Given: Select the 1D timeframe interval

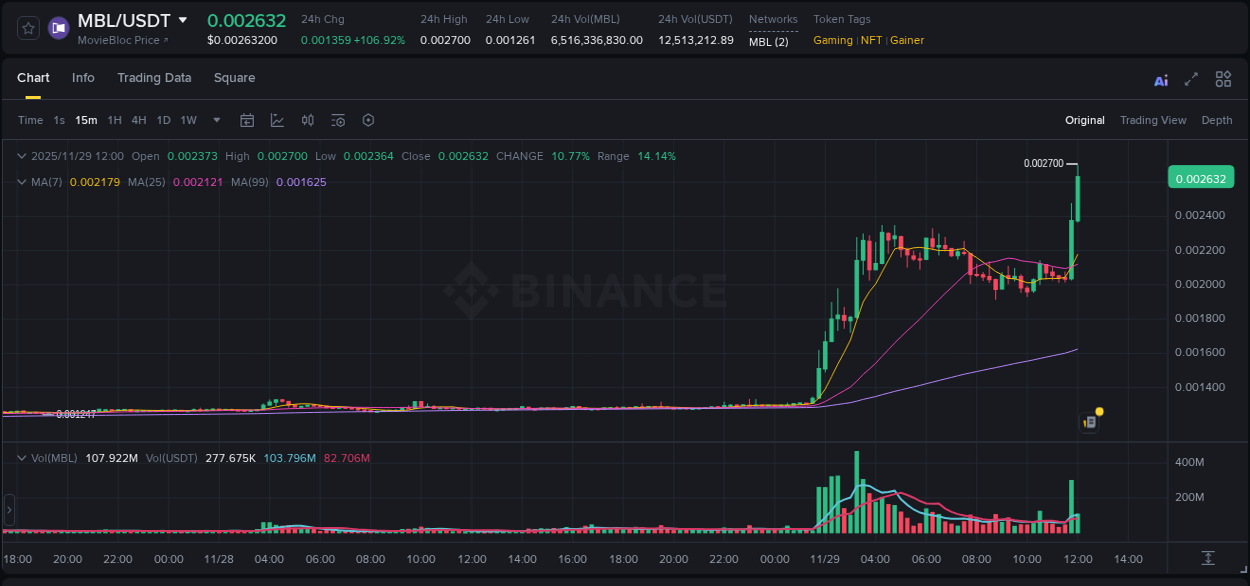Looking at the screenshot, I should 163,120.
